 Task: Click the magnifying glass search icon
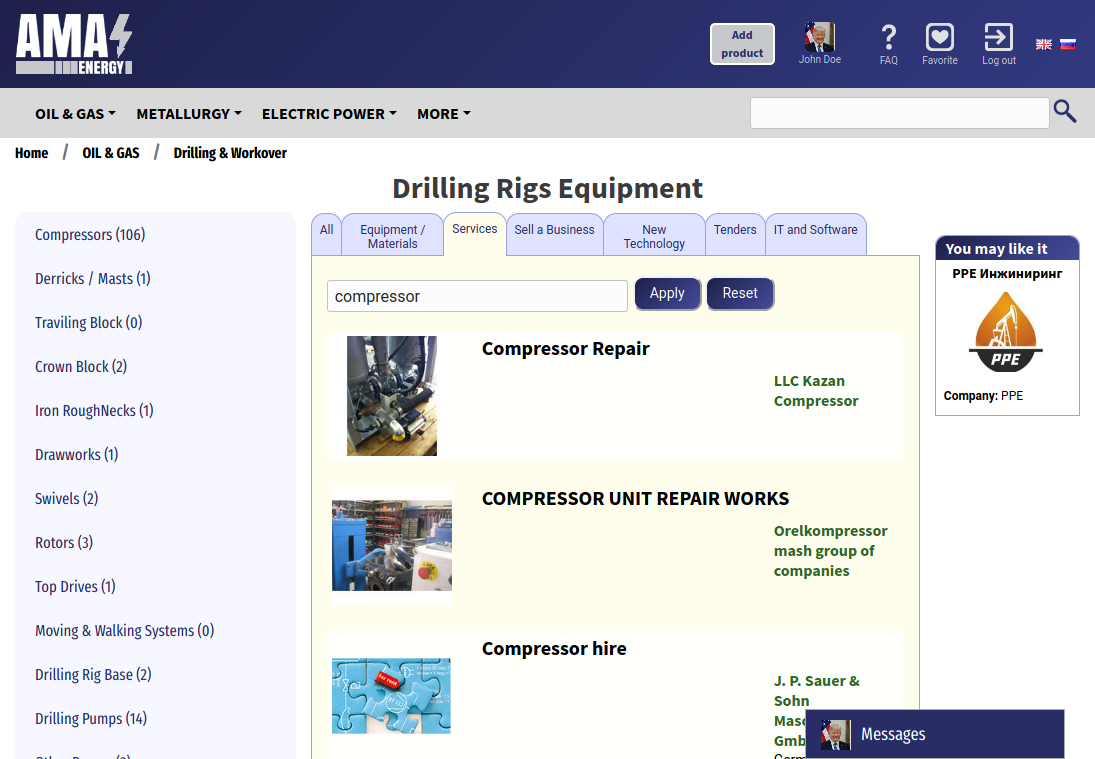coord(1065,112)
